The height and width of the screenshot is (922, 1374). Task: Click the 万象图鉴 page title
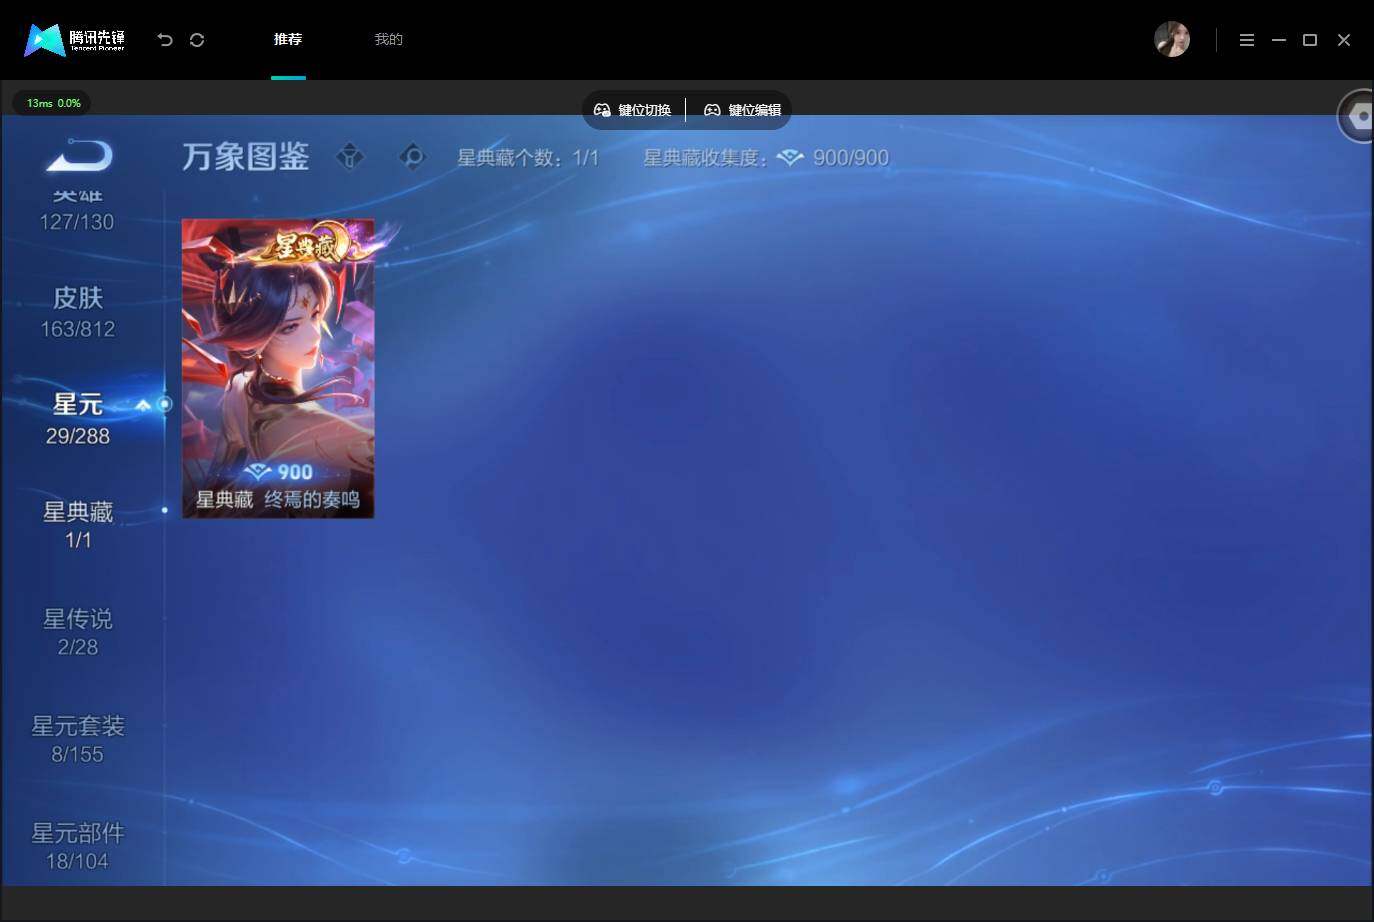(246, 157)
